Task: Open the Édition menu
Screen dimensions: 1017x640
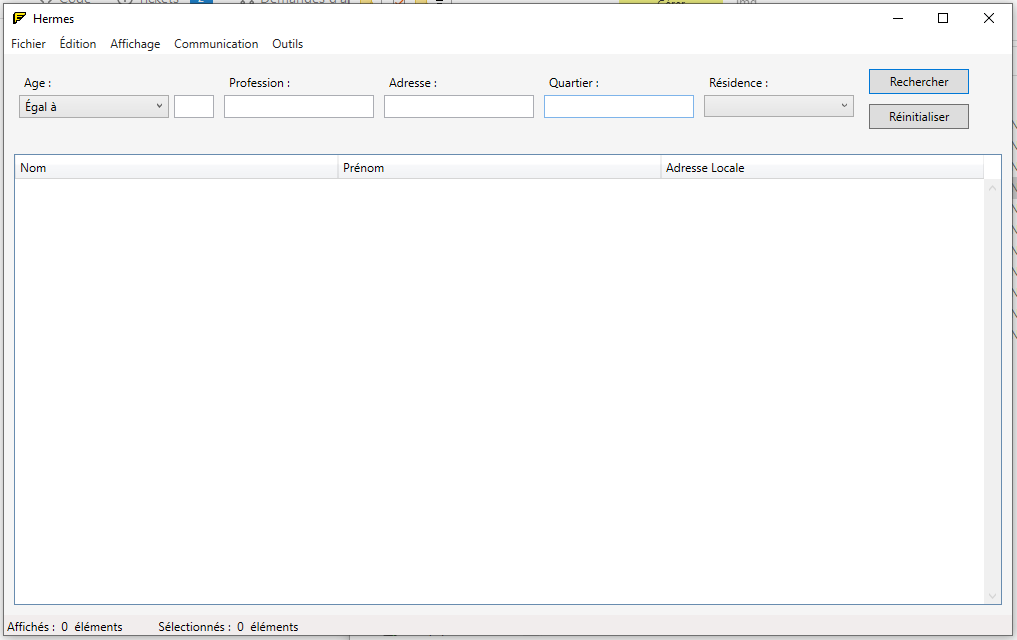Action: coord(78,44)
